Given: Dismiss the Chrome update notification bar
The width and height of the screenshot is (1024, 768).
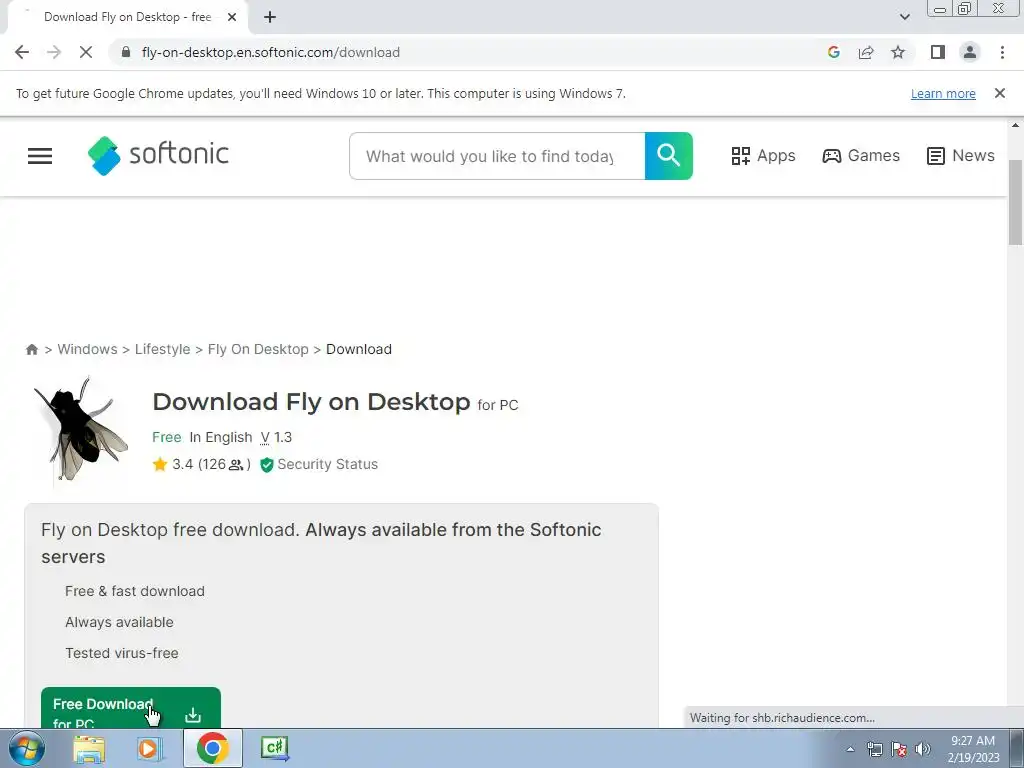Looking at the screenshot, I should coord(999,93).
